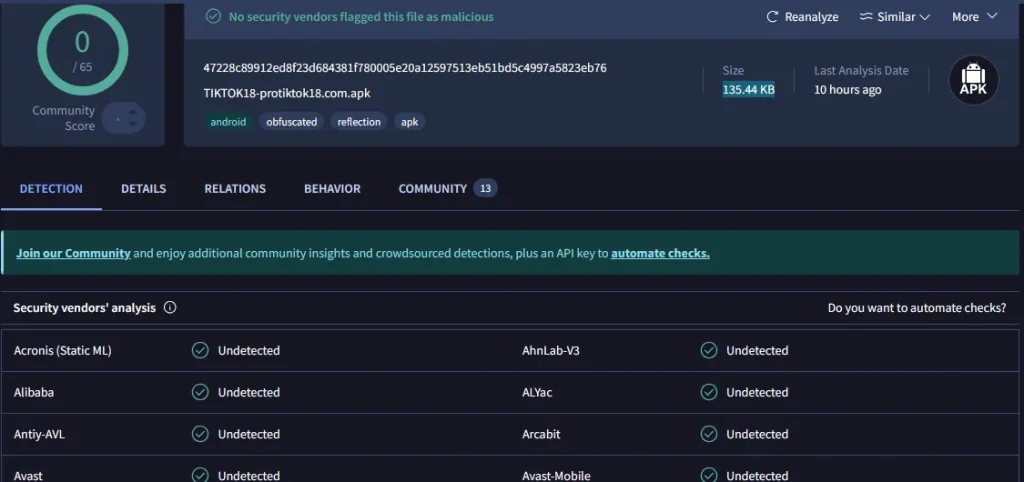
Task: Click the Antiy-AVL undetected check icon
Action: point(200,434)
